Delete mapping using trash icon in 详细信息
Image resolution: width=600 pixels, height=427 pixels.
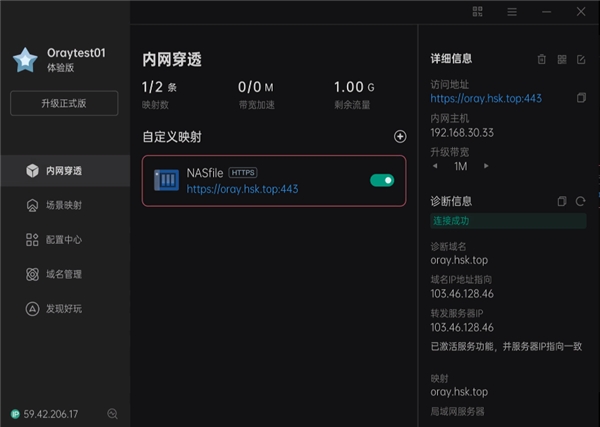[541, 59]
